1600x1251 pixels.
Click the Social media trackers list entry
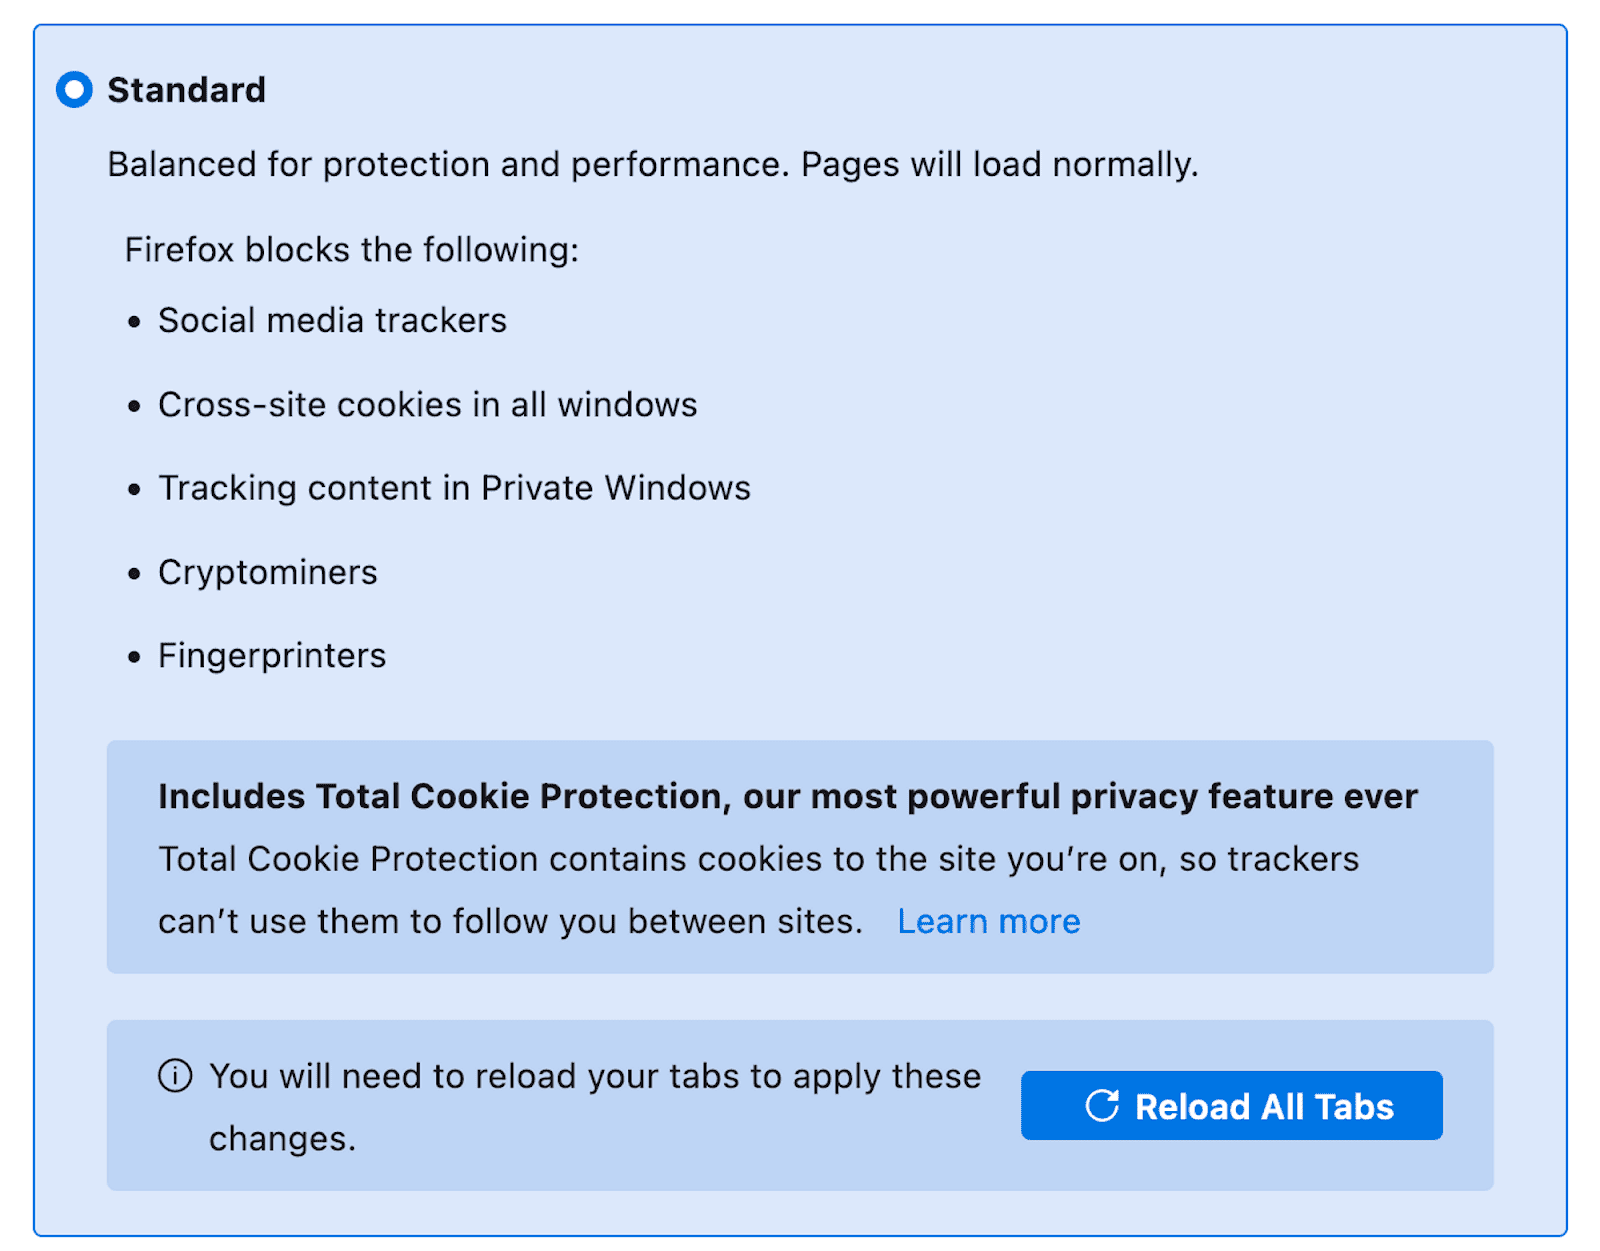(331, 321)
